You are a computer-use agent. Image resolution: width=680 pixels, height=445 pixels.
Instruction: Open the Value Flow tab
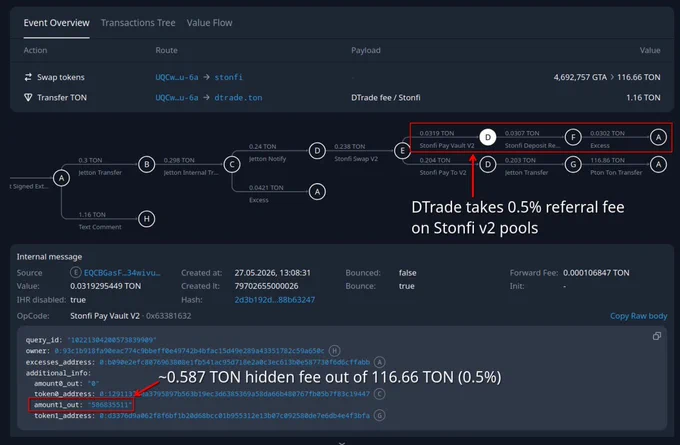pyautogui.click(x=209, y=23)
